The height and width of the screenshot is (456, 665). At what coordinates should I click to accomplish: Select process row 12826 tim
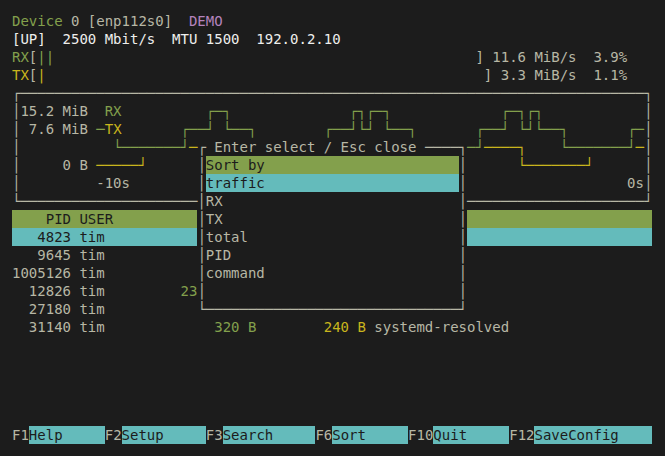(104, 291)
